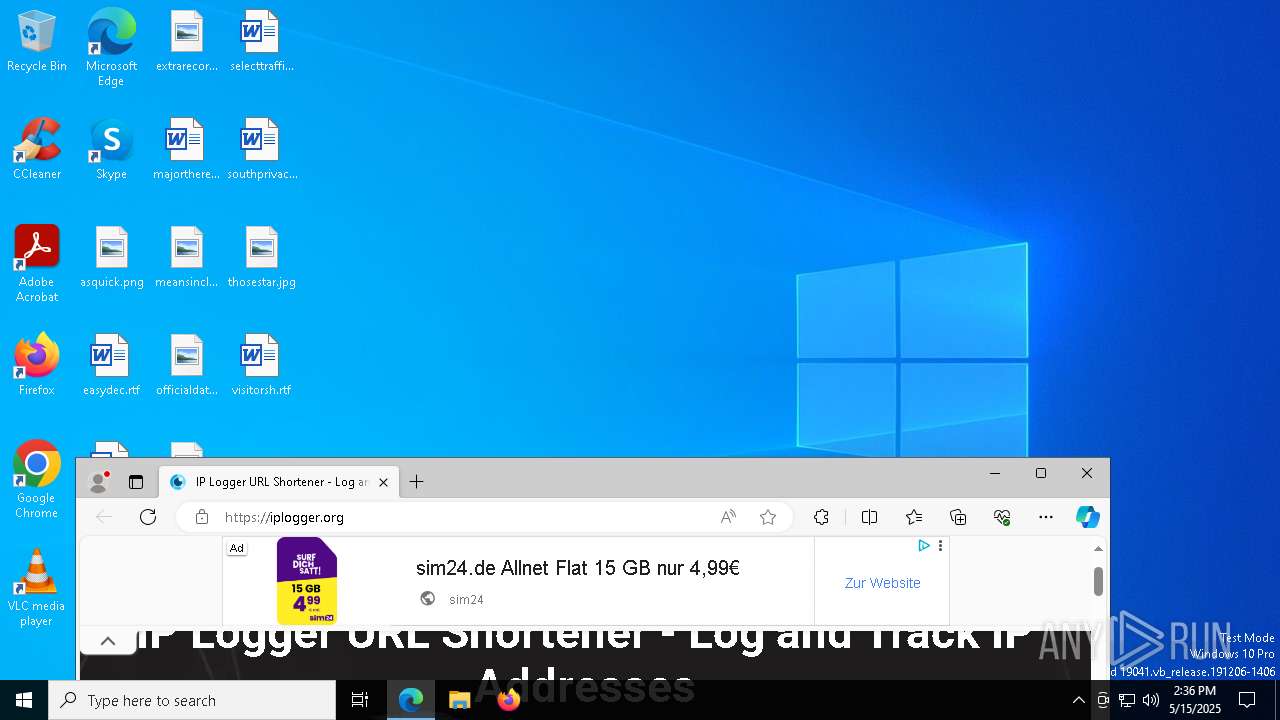This screenshot has width=1280, height=720.
Task: View site information lock icon
Action: (x=202, y=517)
